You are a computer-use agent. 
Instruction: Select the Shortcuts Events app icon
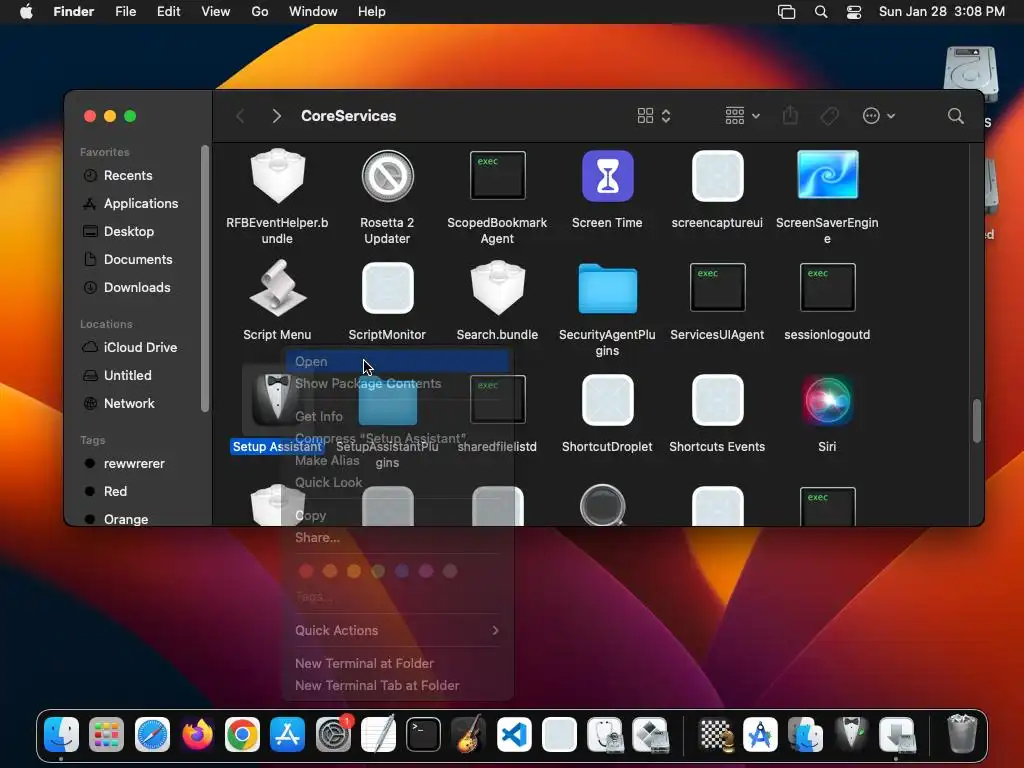pos(717,400)
